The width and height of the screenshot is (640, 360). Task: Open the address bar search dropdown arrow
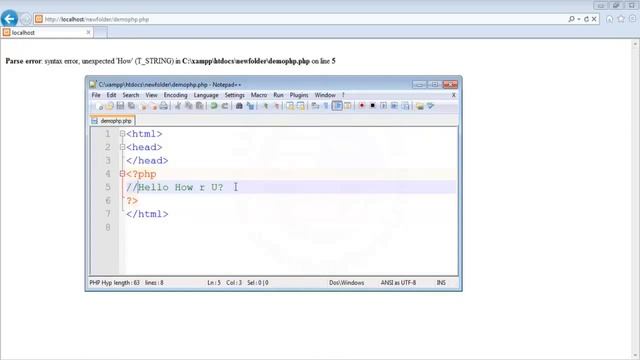[x=579, y=19]
